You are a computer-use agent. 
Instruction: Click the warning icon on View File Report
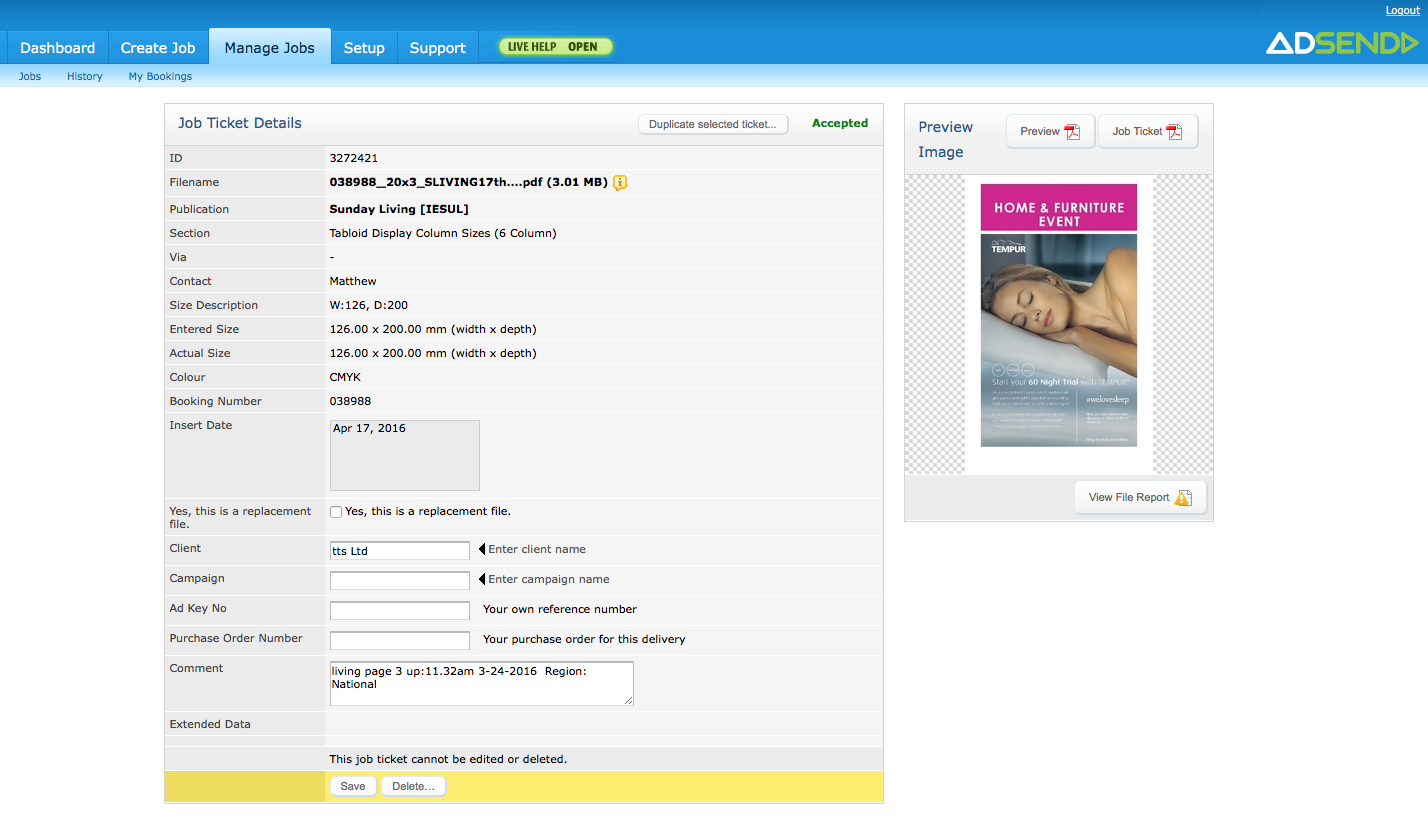coord(1183,498)
